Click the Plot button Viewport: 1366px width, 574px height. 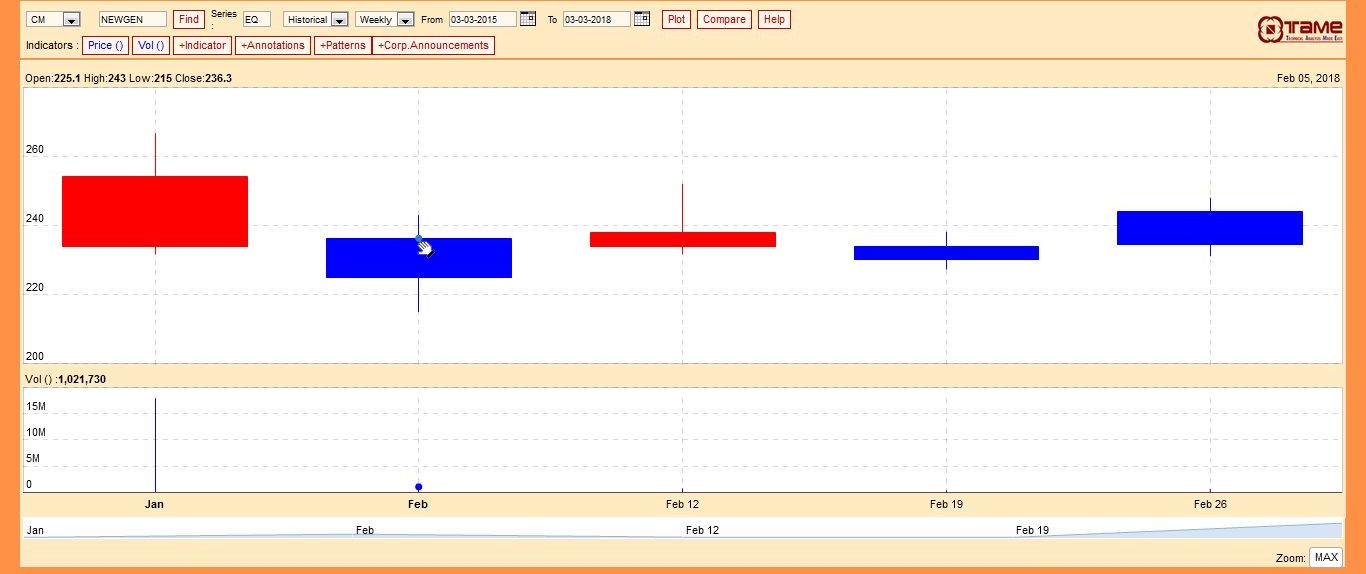676,20
